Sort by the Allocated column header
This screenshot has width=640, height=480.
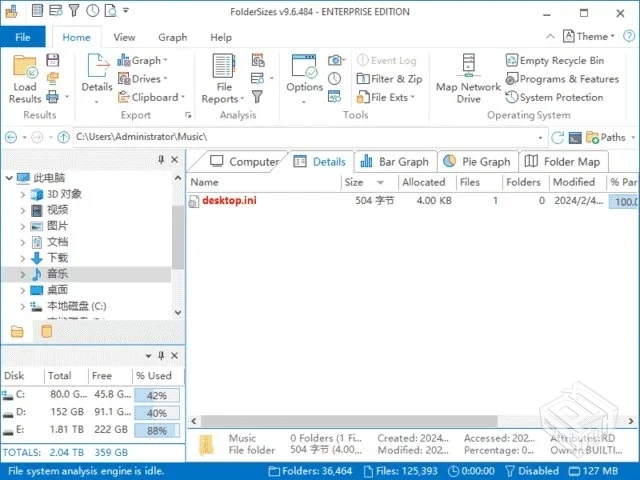pos(422,183)
